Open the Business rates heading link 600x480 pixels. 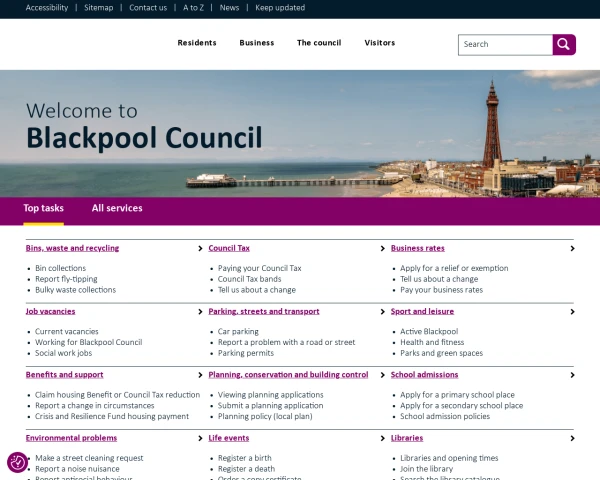pos(418,248)
